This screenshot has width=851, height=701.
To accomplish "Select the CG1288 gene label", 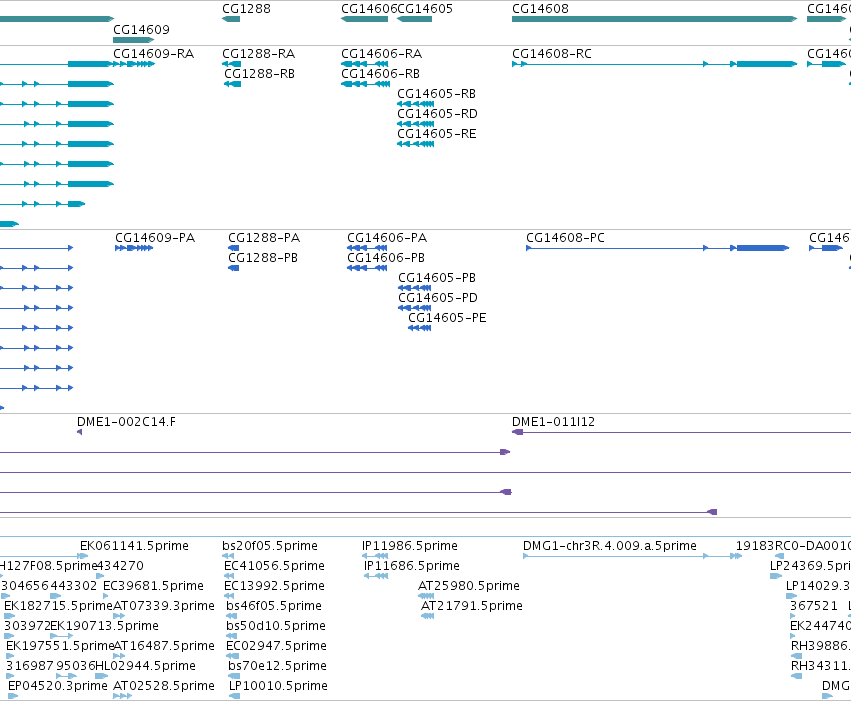I will click(246, 9).
